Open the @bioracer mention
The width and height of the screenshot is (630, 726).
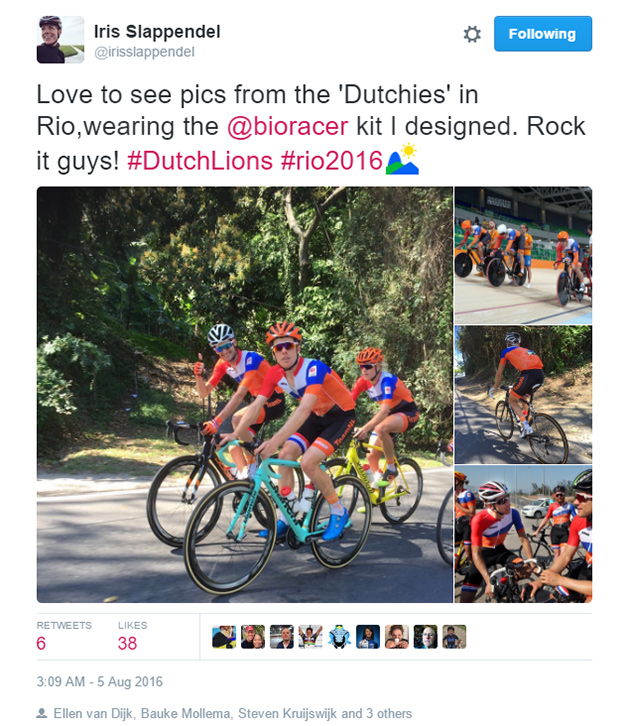(x=287, y=126)
